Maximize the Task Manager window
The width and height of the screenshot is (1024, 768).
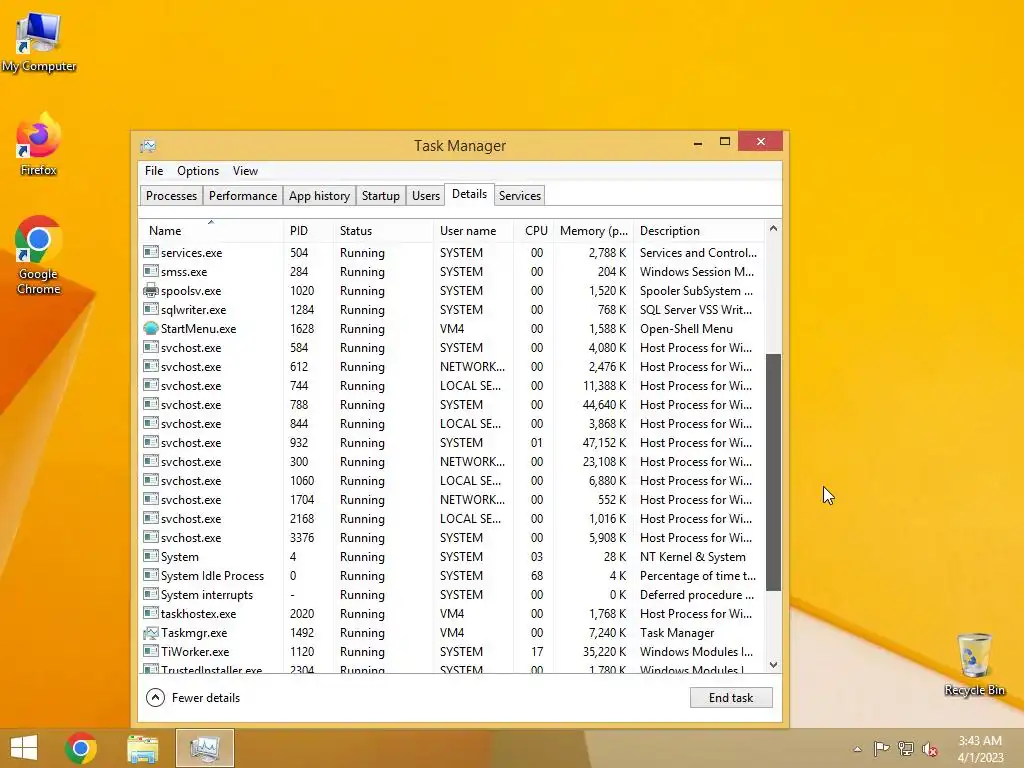pyautogui.click(x=725, y=142)
